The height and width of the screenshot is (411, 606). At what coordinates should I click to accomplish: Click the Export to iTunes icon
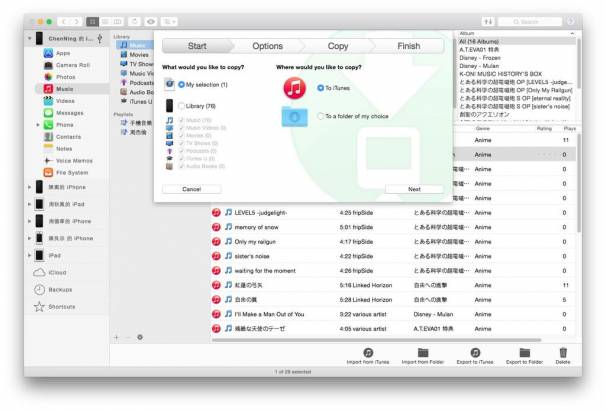475,353
